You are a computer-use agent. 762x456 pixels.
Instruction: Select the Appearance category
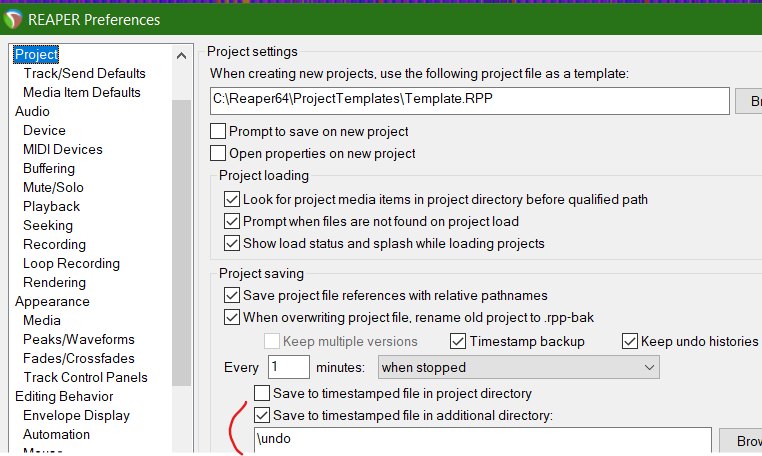[x=52, y=301]
